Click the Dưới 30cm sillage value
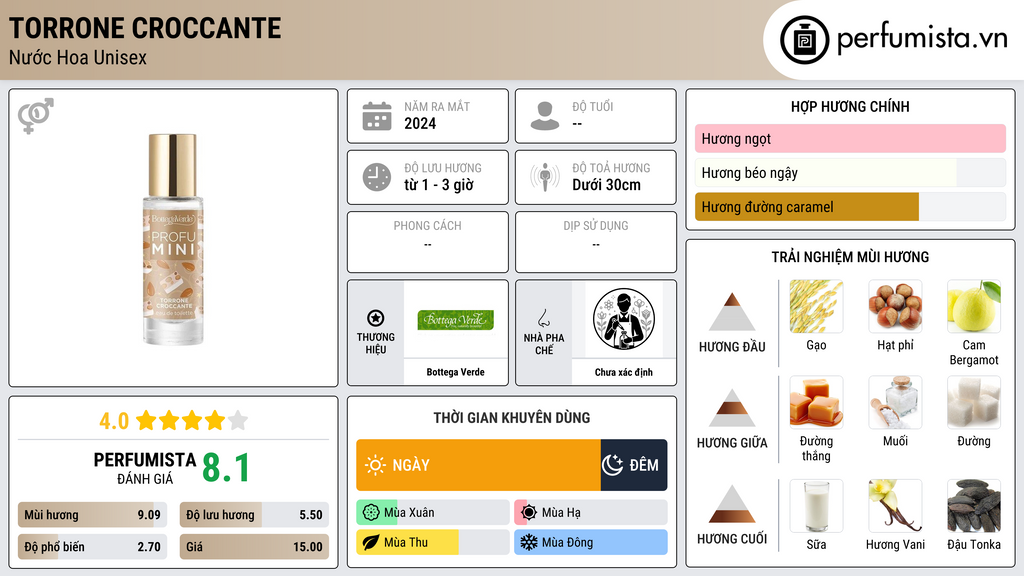 (x=607, y=185)
